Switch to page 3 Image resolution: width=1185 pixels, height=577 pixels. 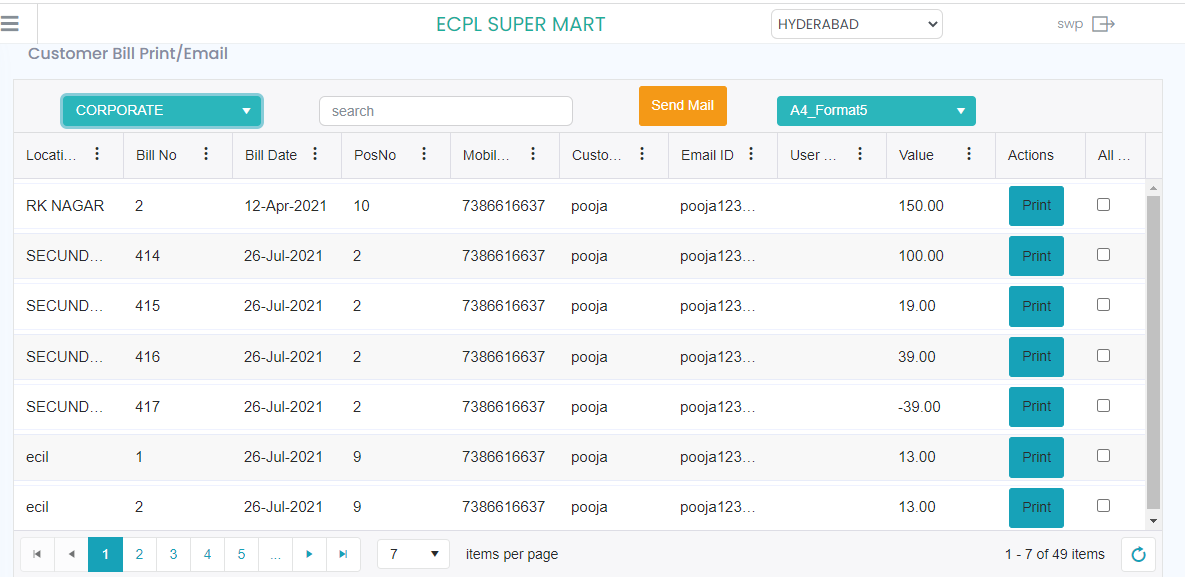173,554
